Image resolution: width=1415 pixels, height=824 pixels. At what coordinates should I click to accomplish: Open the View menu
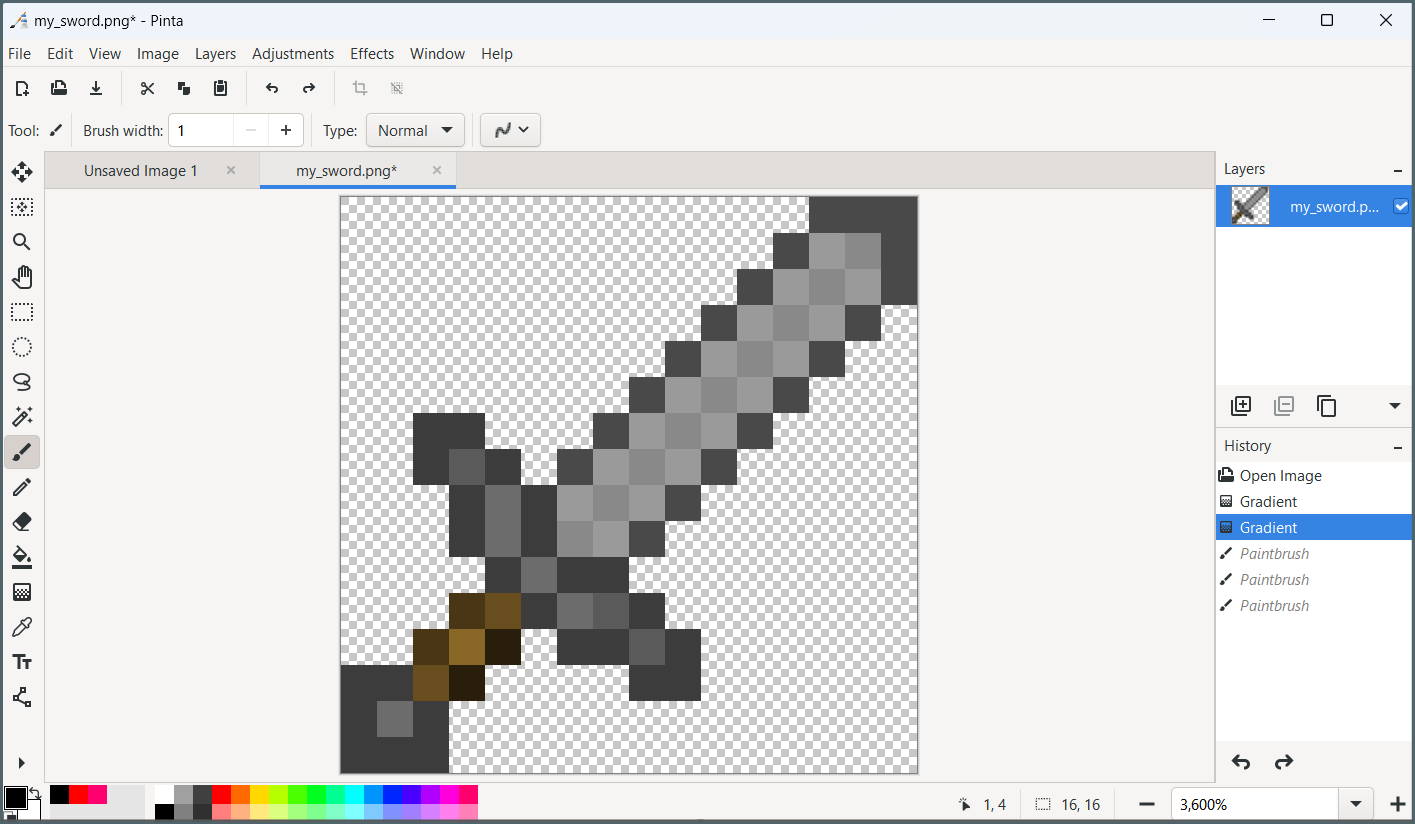(x=104, y=54)
